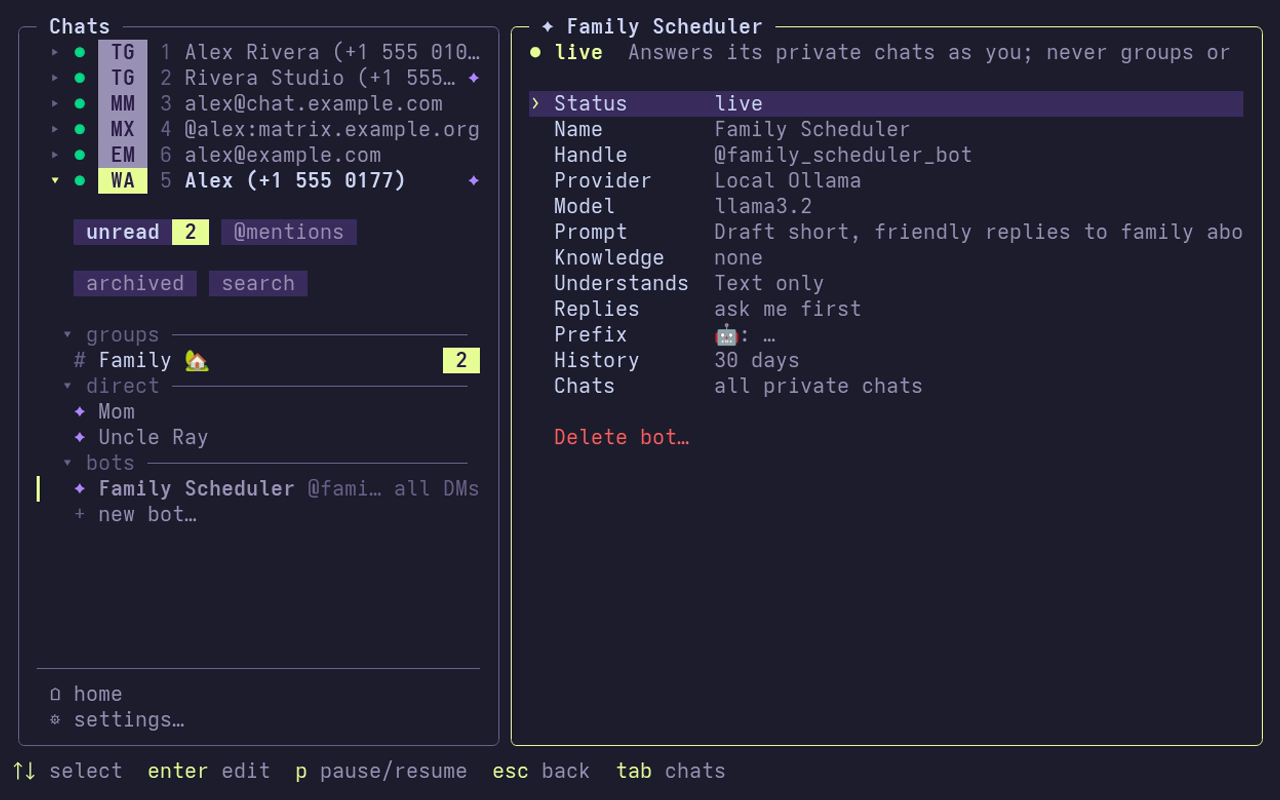Viewport: 1280px width, 800px height.
Task: Edit the Replies ask me first row
Action: [x=886, y=309]
